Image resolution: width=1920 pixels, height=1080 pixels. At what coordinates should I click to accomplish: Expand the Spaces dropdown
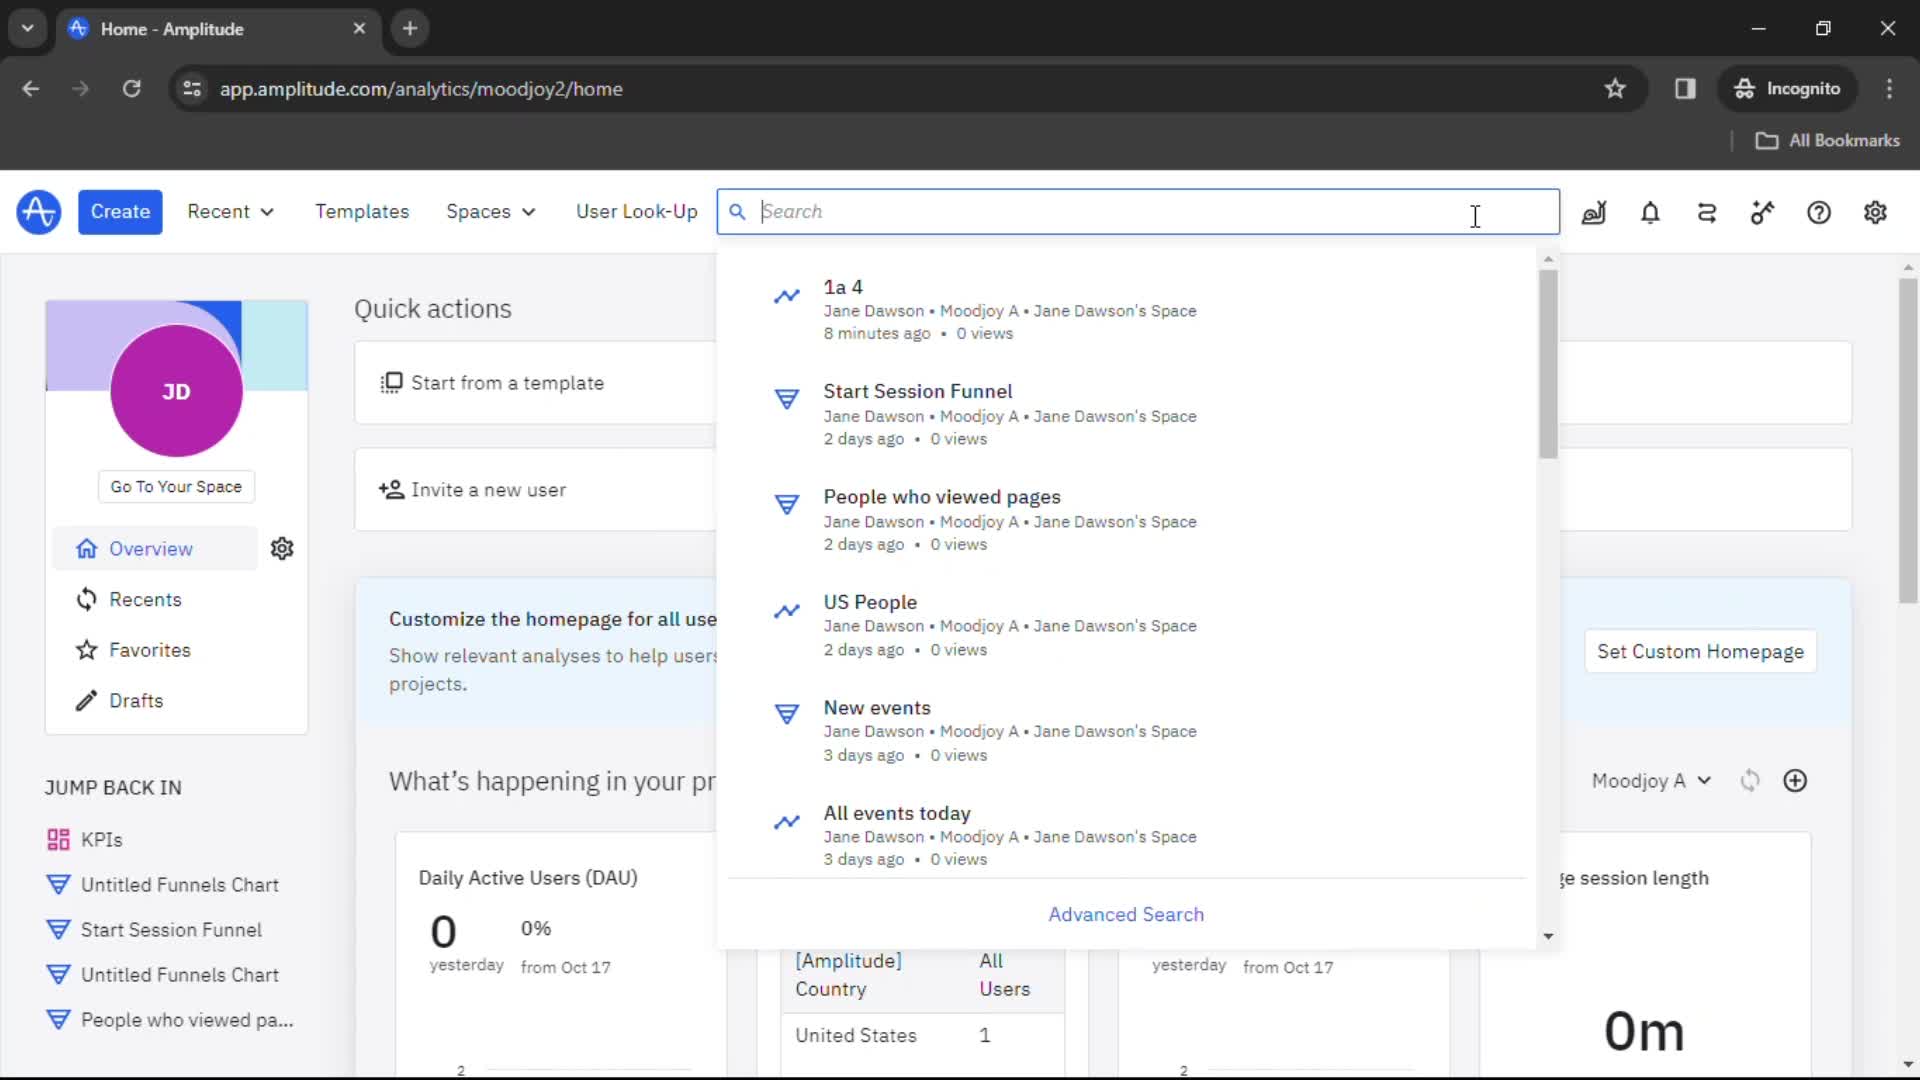pos(490,212)
